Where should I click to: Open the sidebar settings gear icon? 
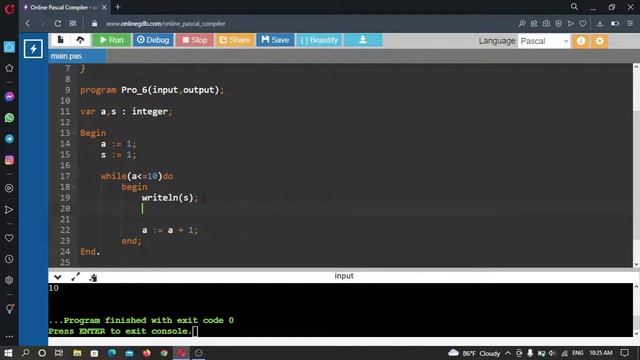pyautogui.click(x=9, y=280)
